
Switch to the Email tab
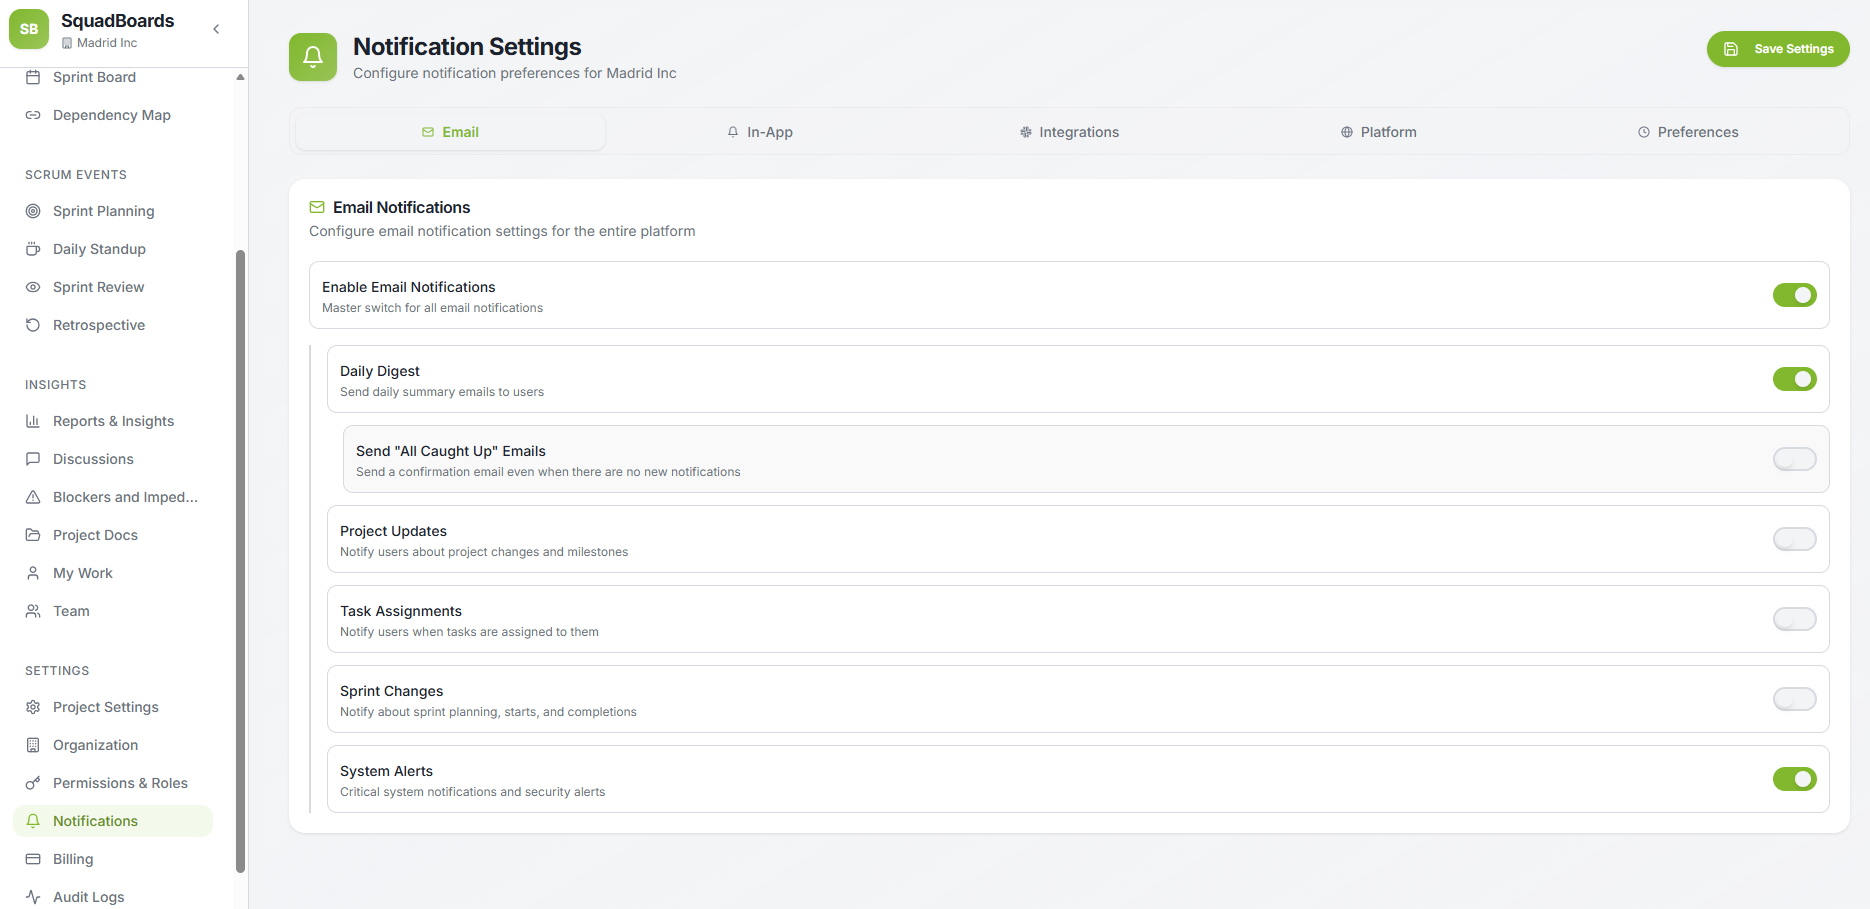pyautogui.click(x=450, y=132)
